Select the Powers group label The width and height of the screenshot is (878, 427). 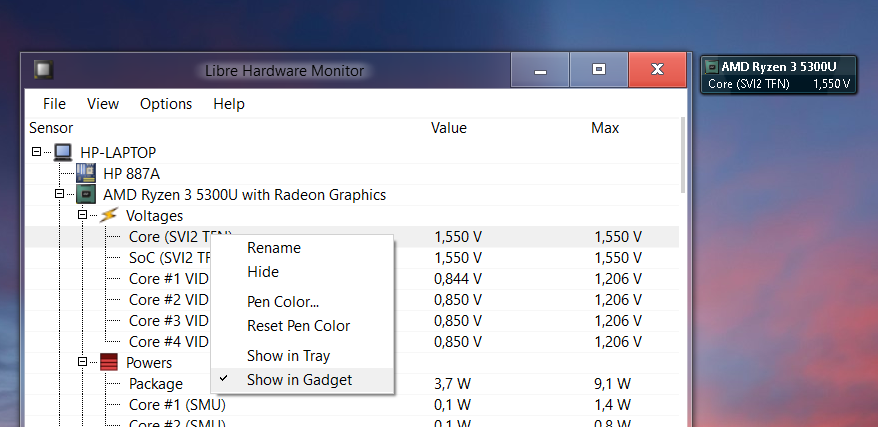(149, 363)
